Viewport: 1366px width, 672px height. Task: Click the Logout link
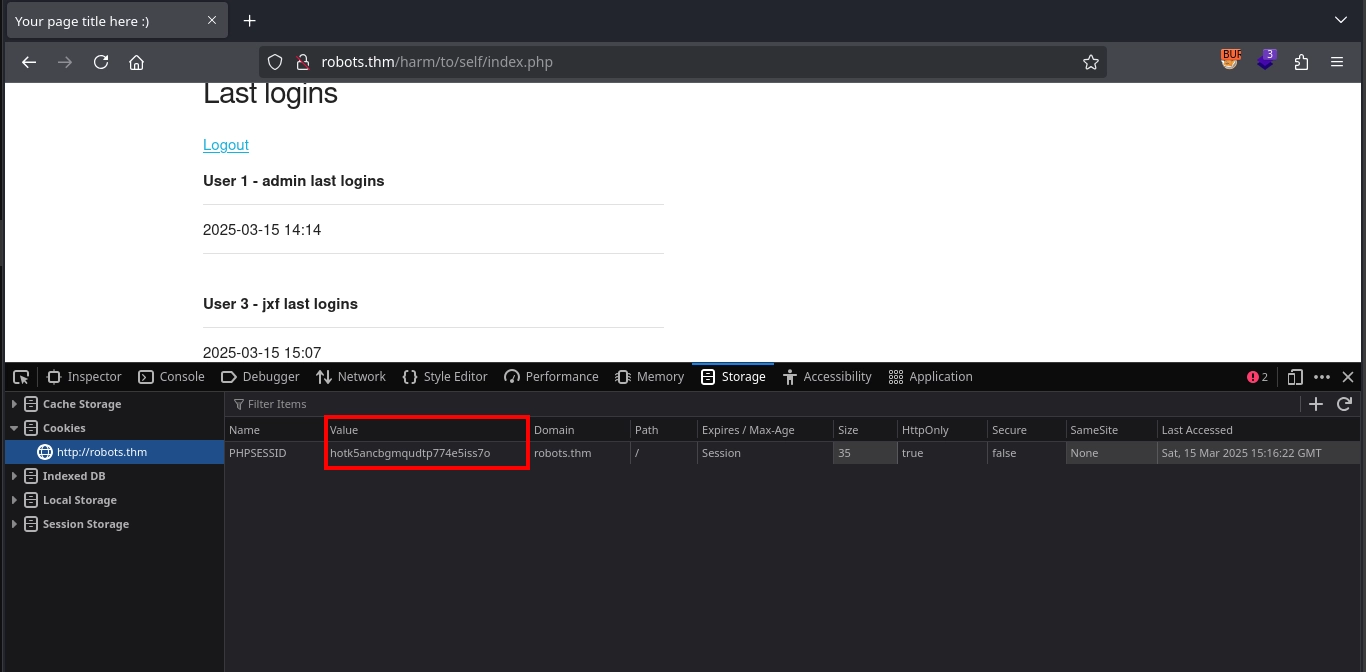click(226, 145)
